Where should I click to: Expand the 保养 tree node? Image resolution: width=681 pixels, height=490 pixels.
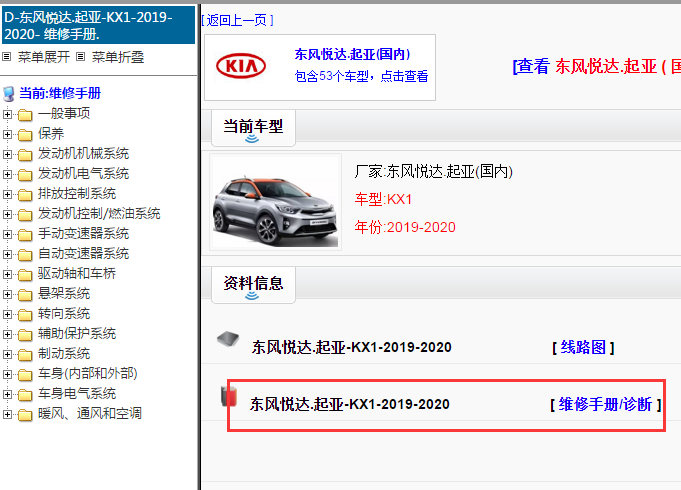(x=7, y=134)
